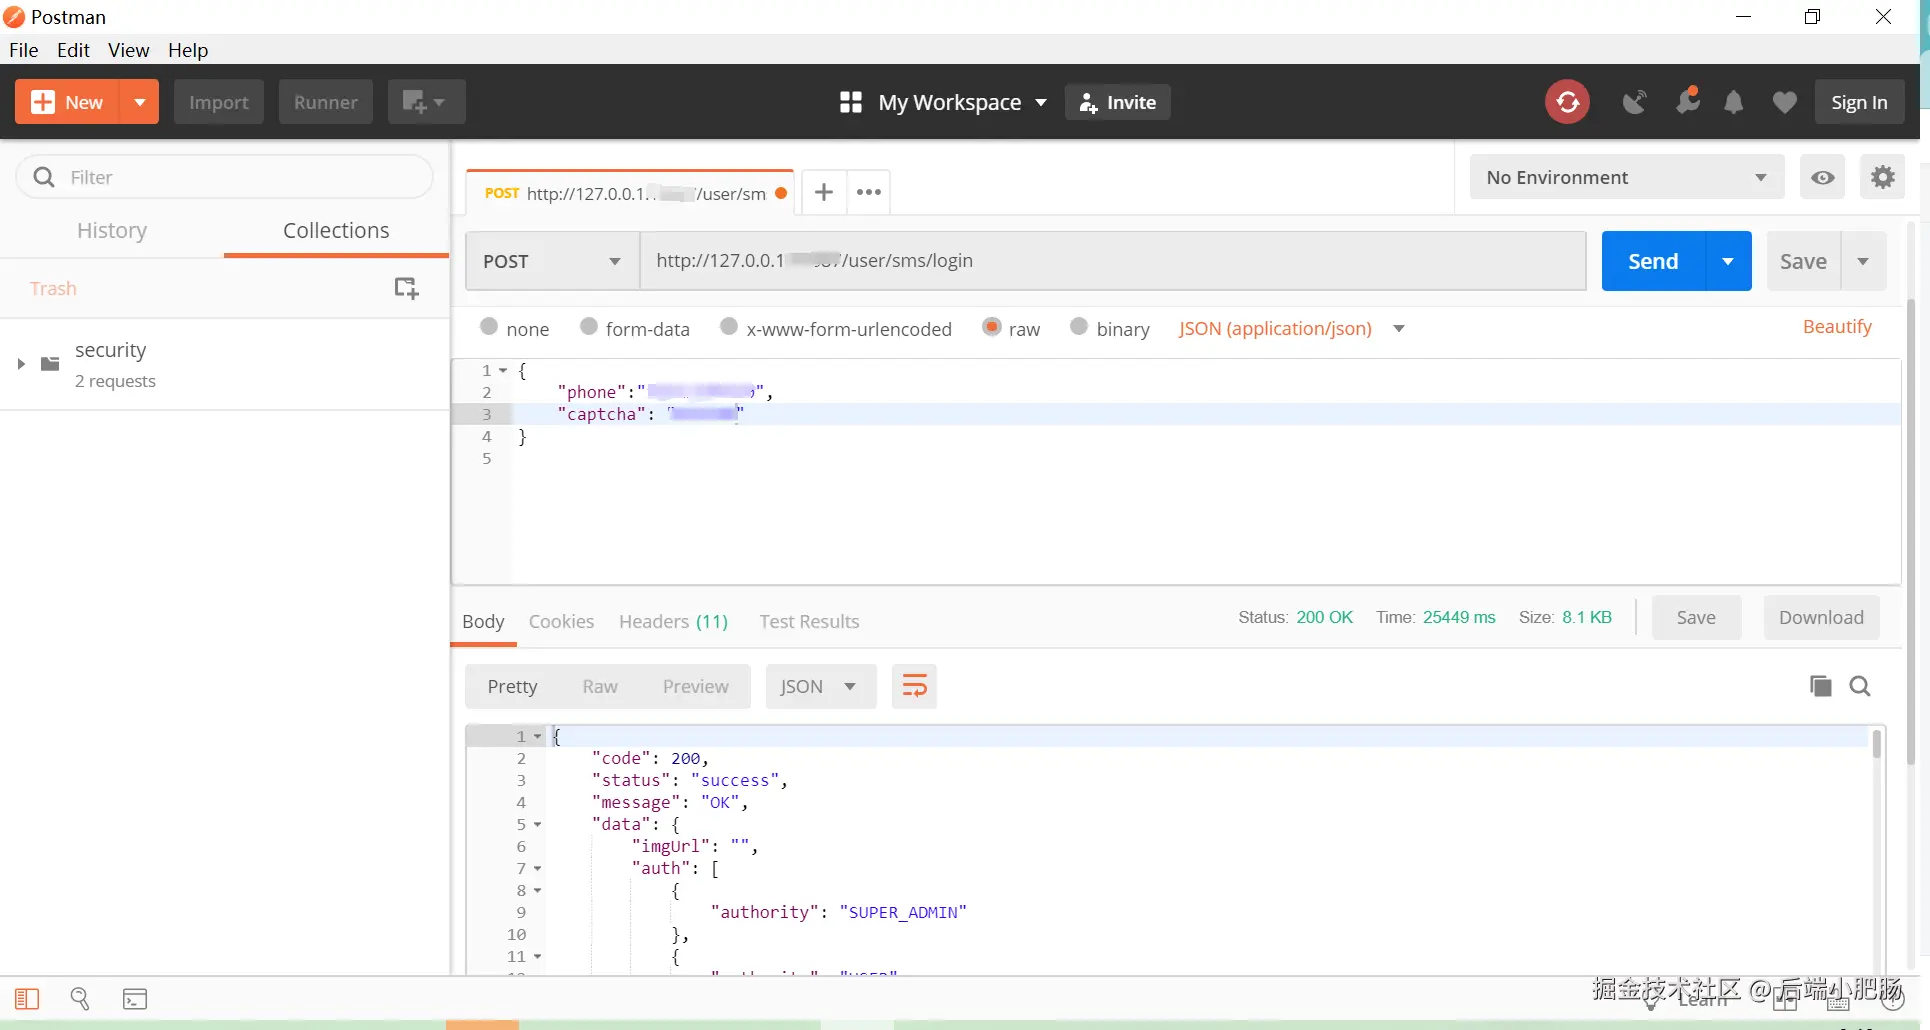Image resolution: width=1930 pixels, height=1030 pixels.
Task: Click the heart icon in header
Action: coord(1784,102)
